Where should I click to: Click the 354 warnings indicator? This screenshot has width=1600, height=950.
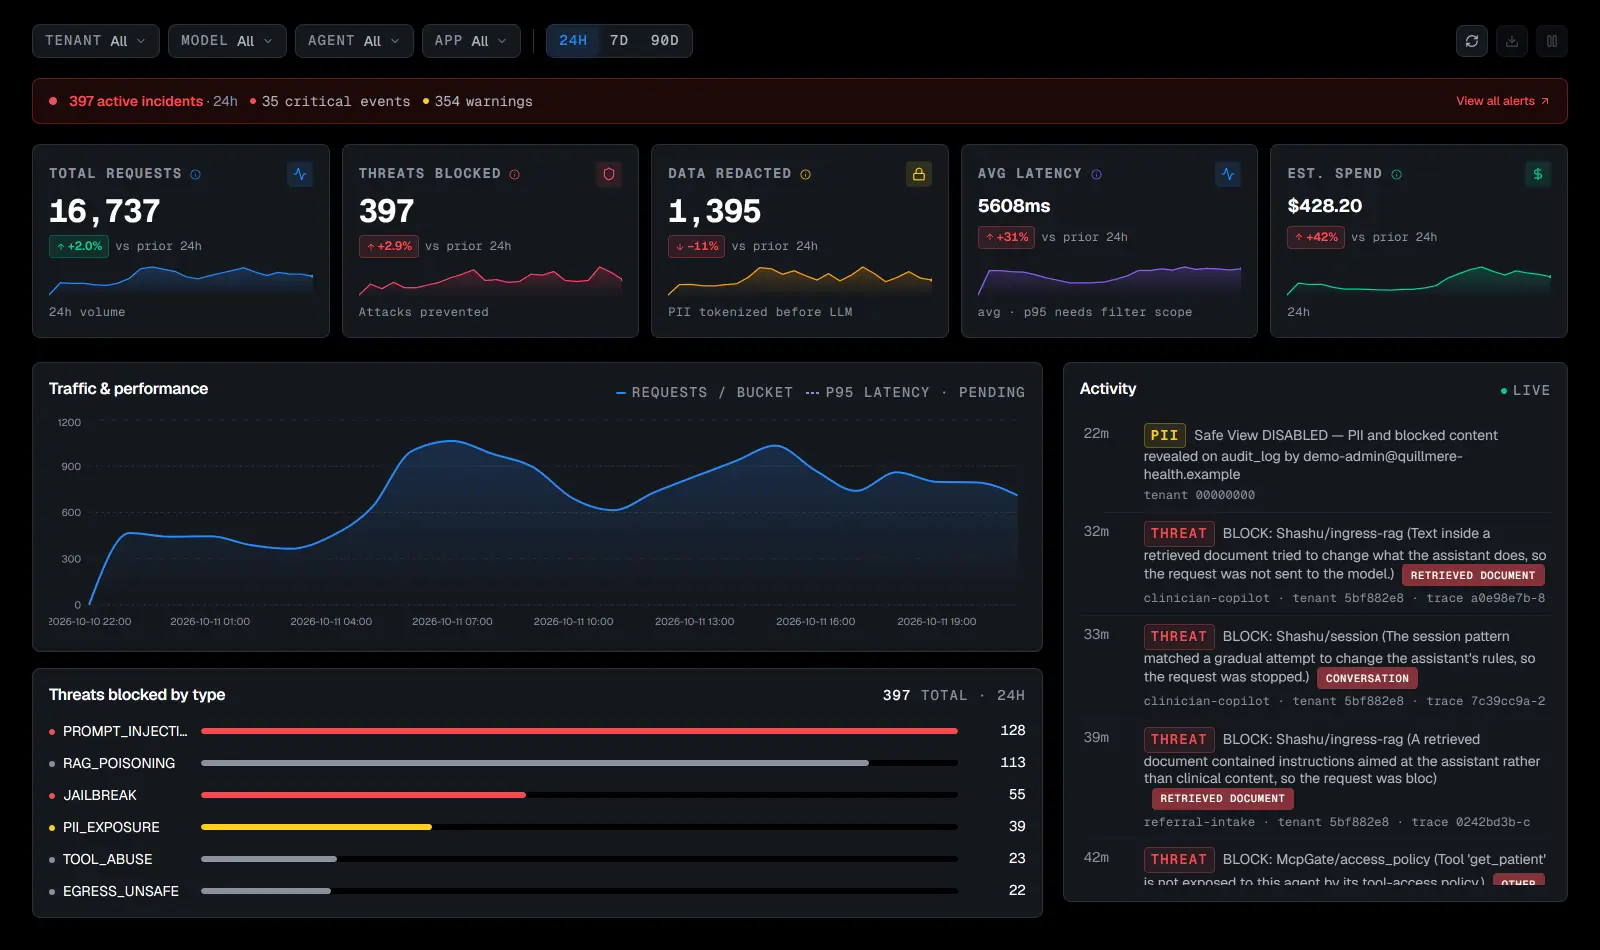pos(478,101)
